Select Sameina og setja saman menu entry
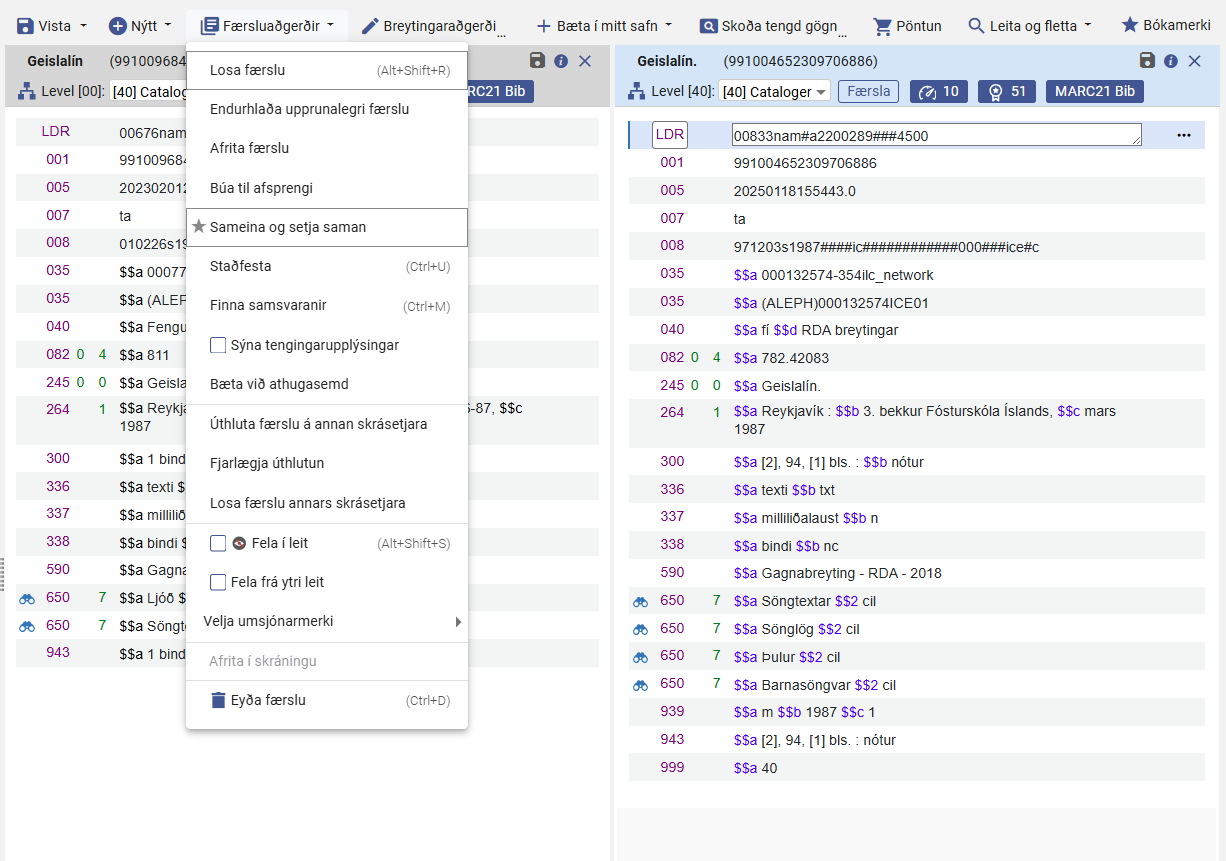This screenshot has width=1226, height=861. point(288,227)
